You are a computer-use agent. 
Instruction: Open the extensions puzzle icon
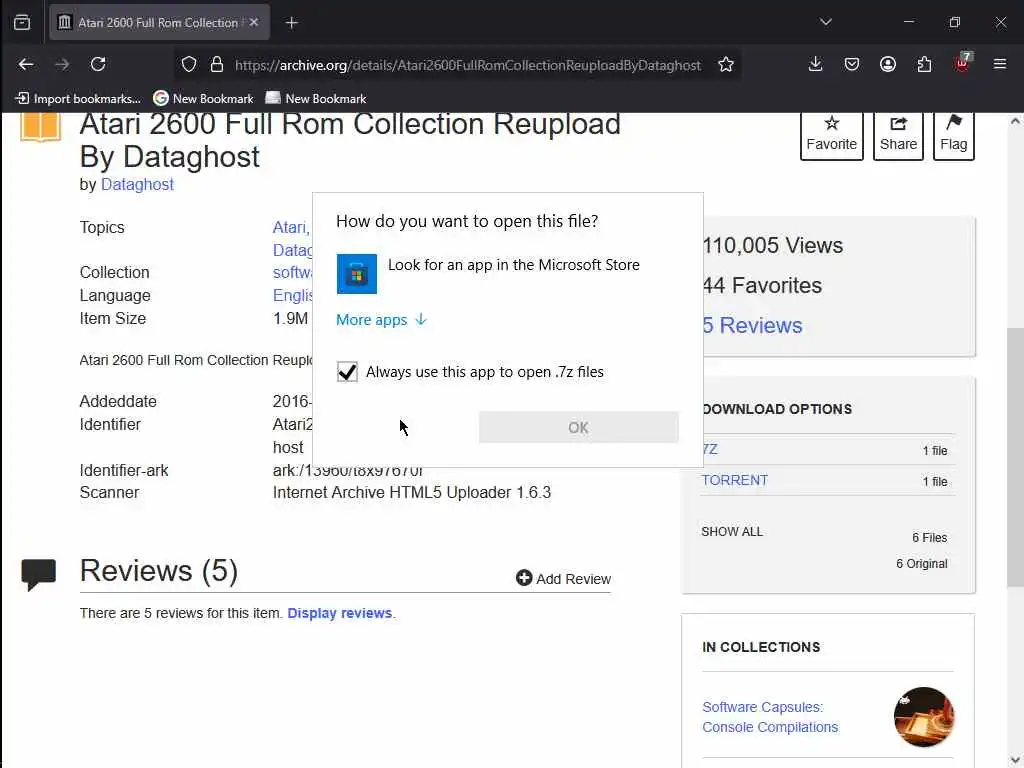pyautogui.click(x=924, y=64)
